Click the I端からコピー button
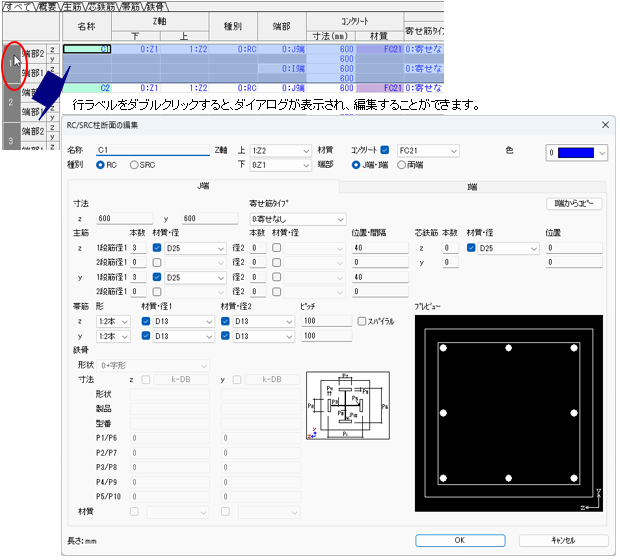This screenshot has height=560, width=620. pyautogui.click(x=574, y=204)
